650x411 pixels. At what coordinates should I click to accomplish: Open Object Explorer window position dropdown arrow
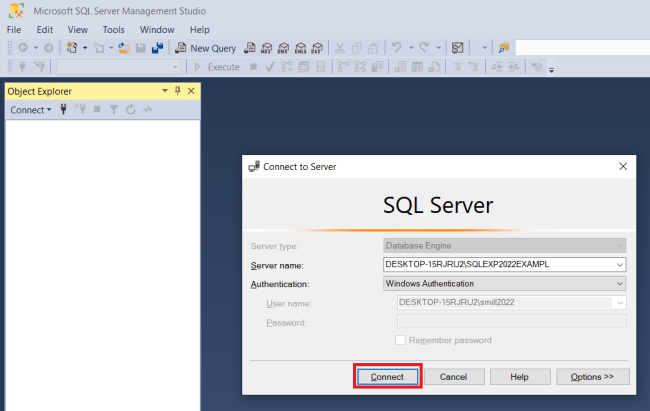165,91
